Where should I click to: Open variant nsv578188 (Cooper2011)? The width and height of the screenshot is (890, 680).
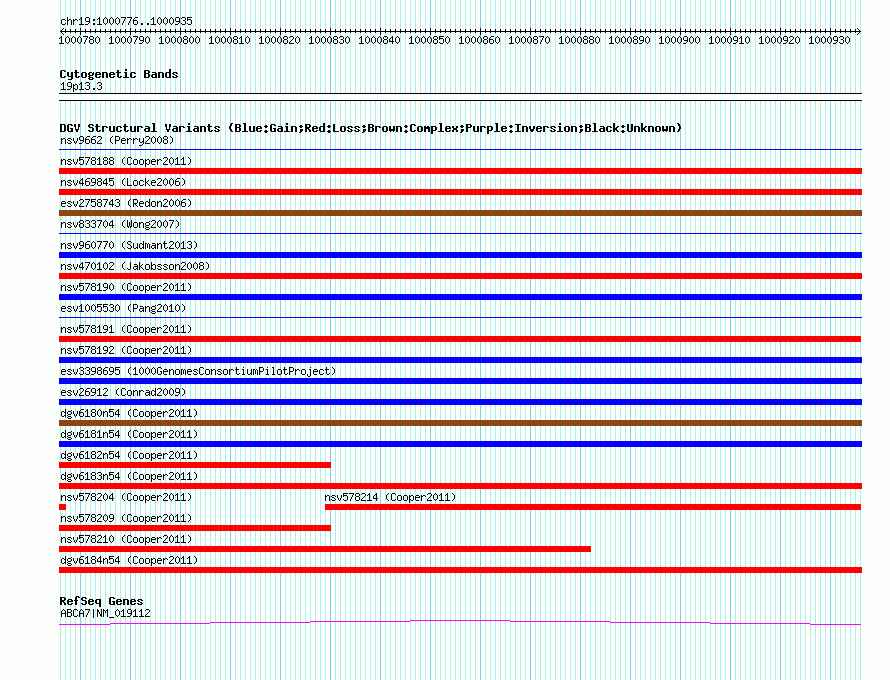click(x=126, y=161)
